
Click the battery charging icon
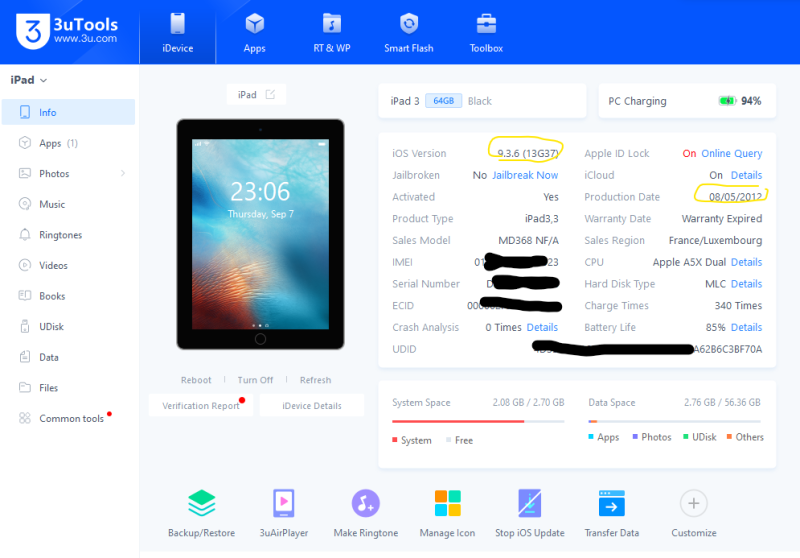(727, 101)
